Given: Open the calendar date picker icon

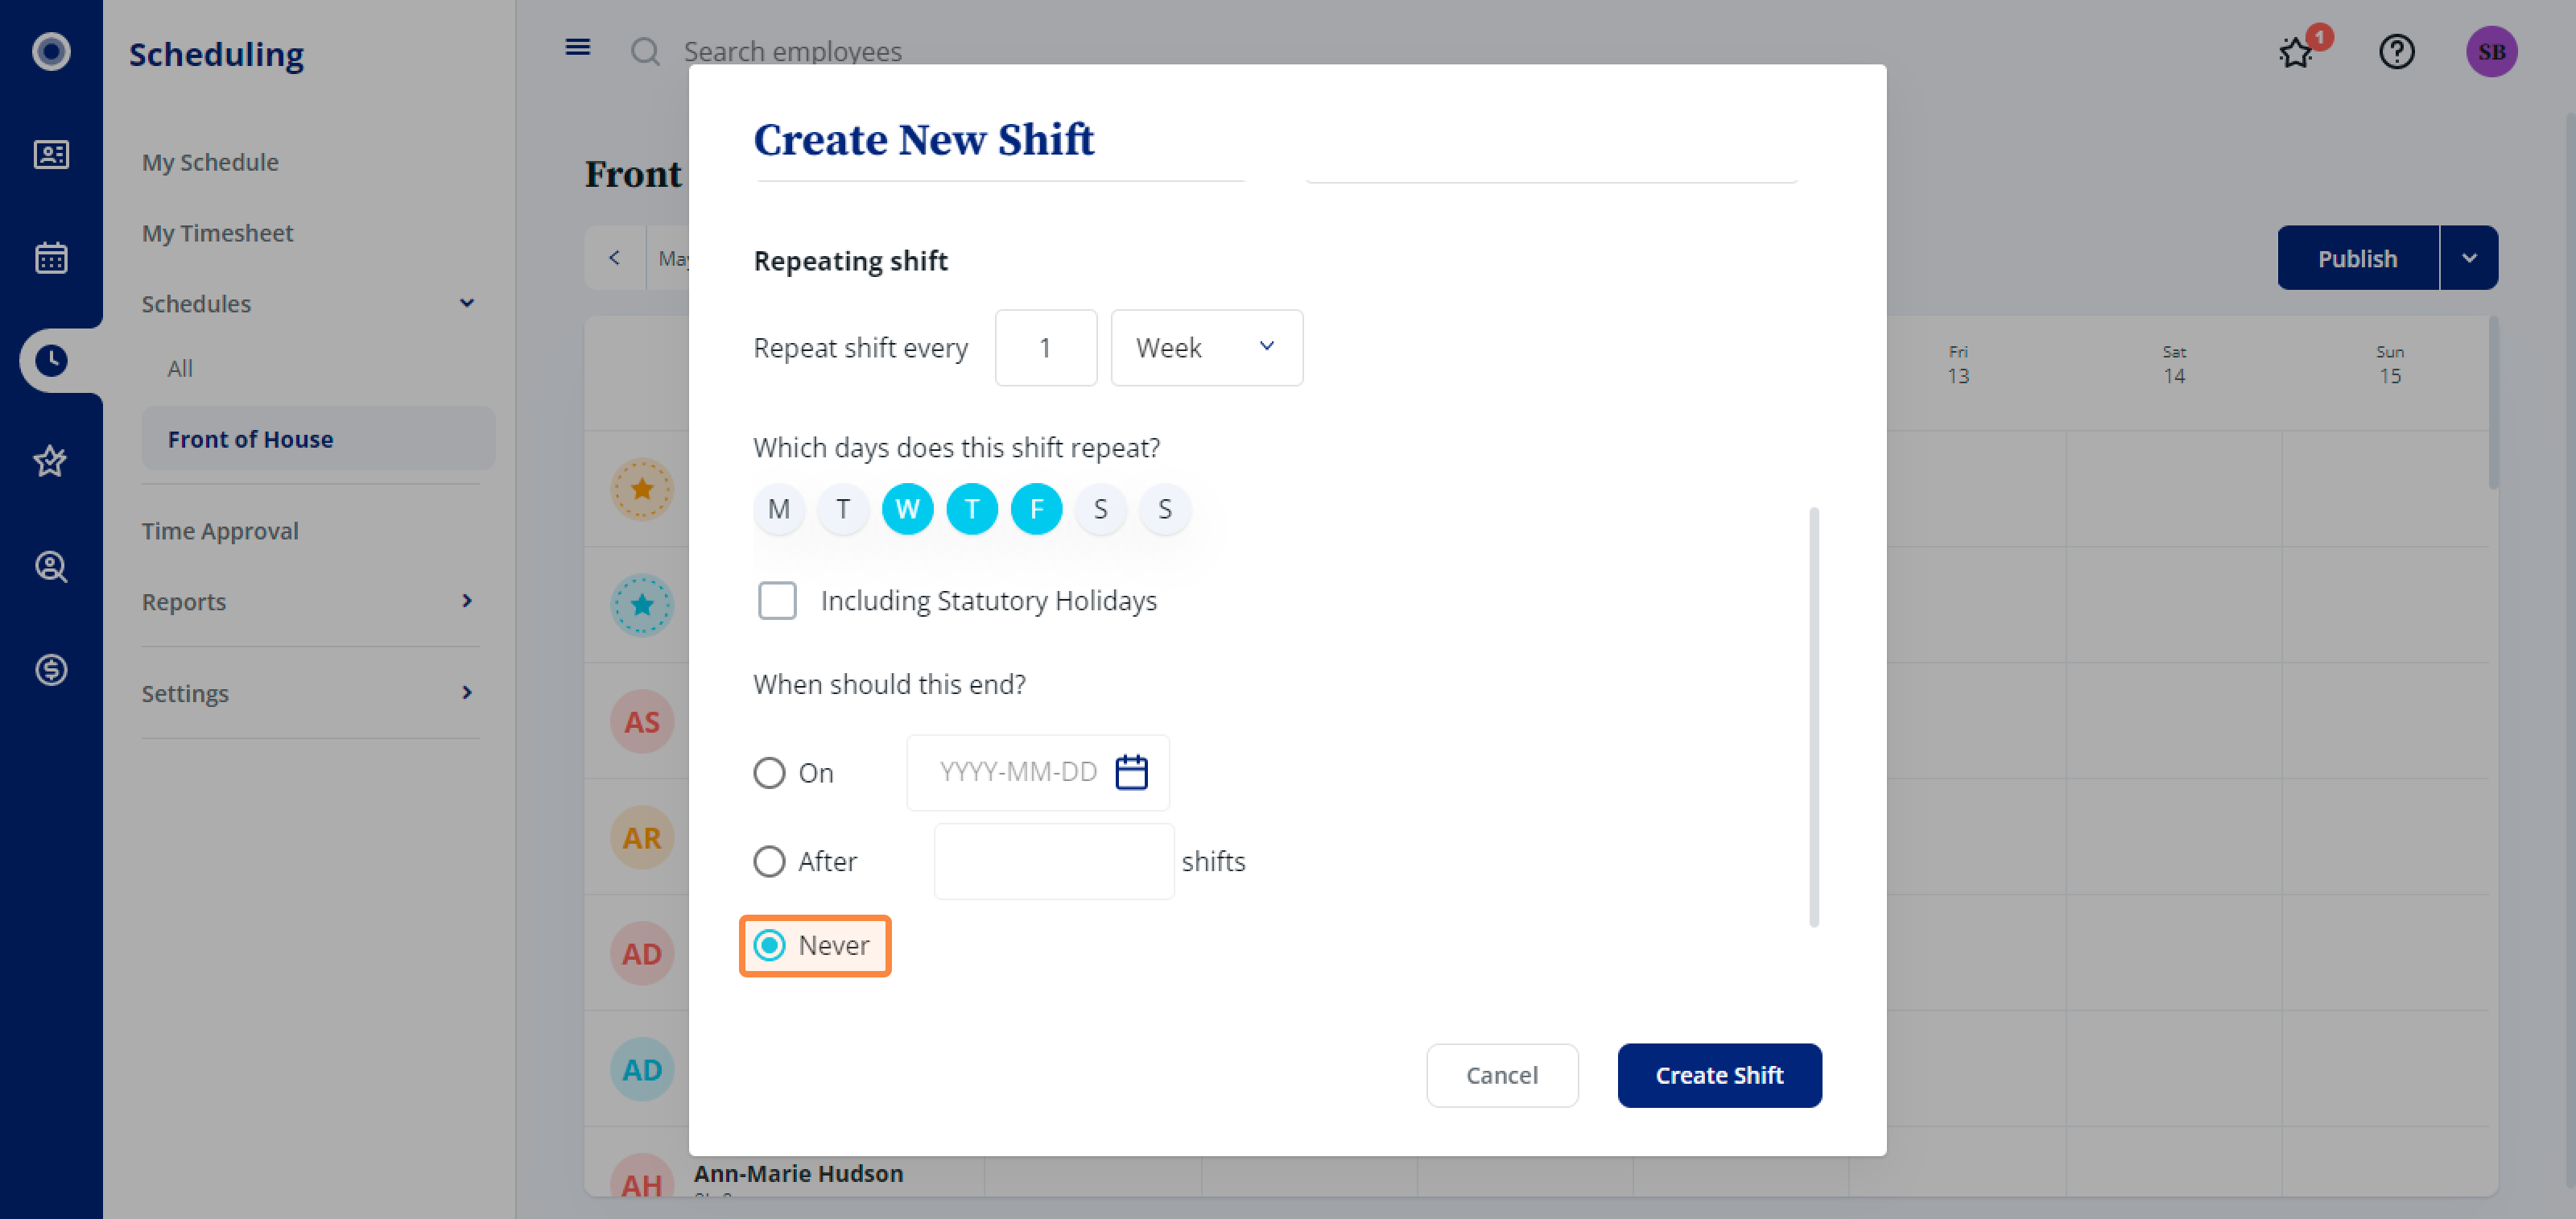Looking at the screenshot, I should coord(1131,772).
